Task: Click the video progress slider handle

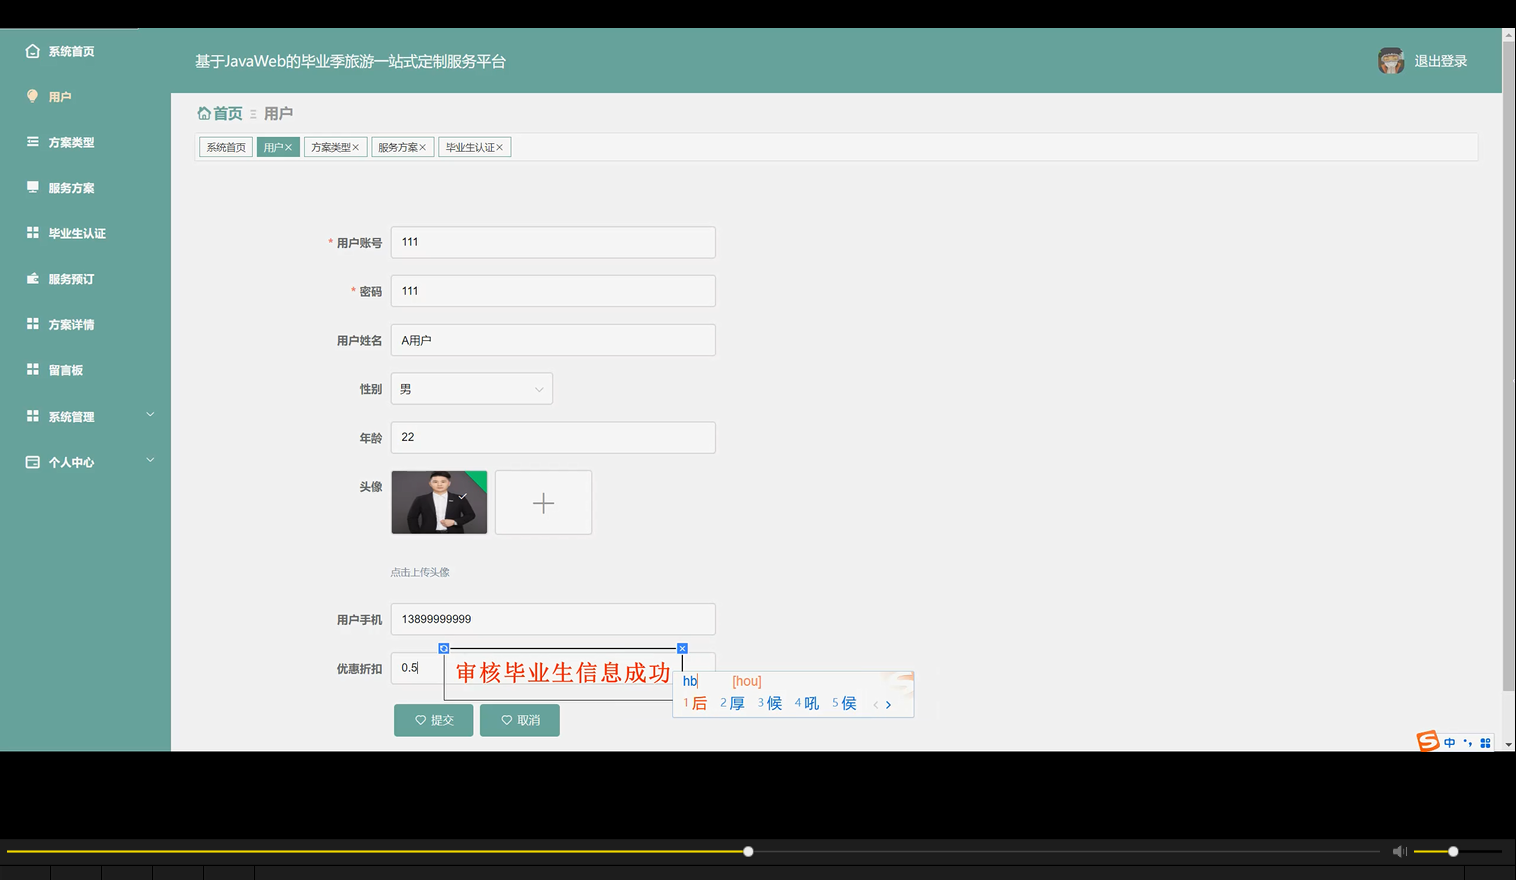Action: [x=748, y=852]
